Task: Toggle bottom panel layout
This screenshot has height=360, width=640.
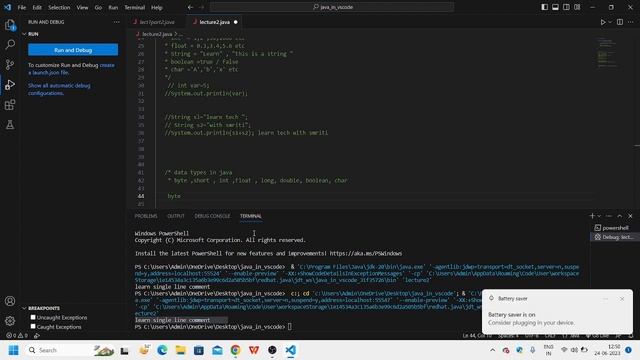Action: pos(556,7)
